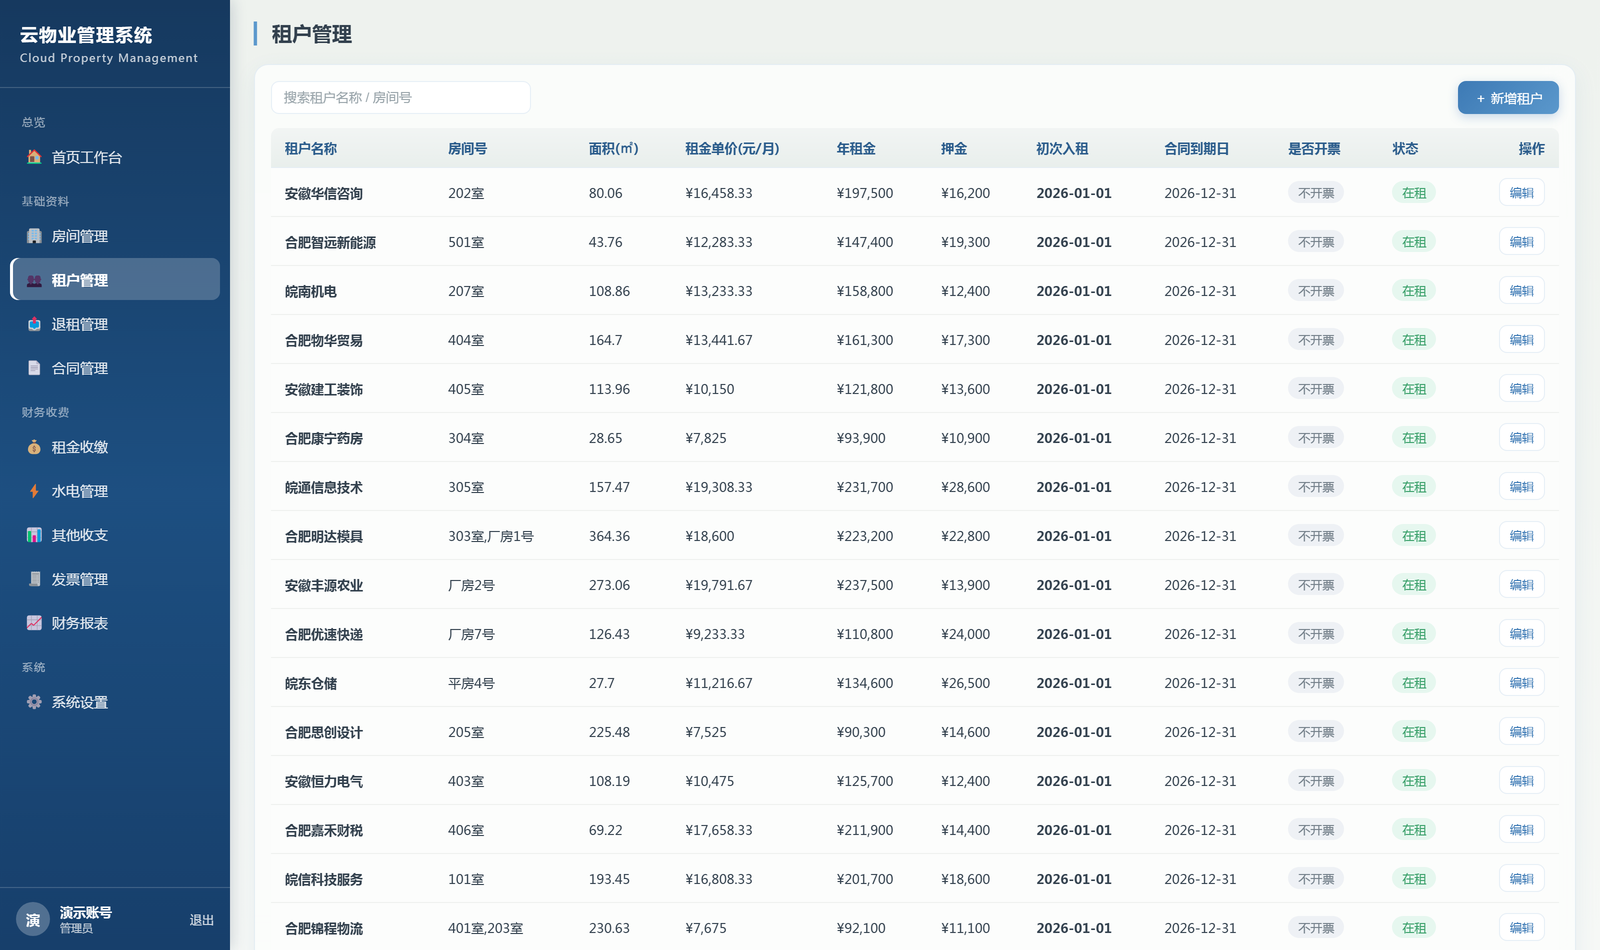The height and width of the screenshot is (950, 1600).
Task: Click the tenant name search field
Action: pyautogui.click(x=400, y=98)
